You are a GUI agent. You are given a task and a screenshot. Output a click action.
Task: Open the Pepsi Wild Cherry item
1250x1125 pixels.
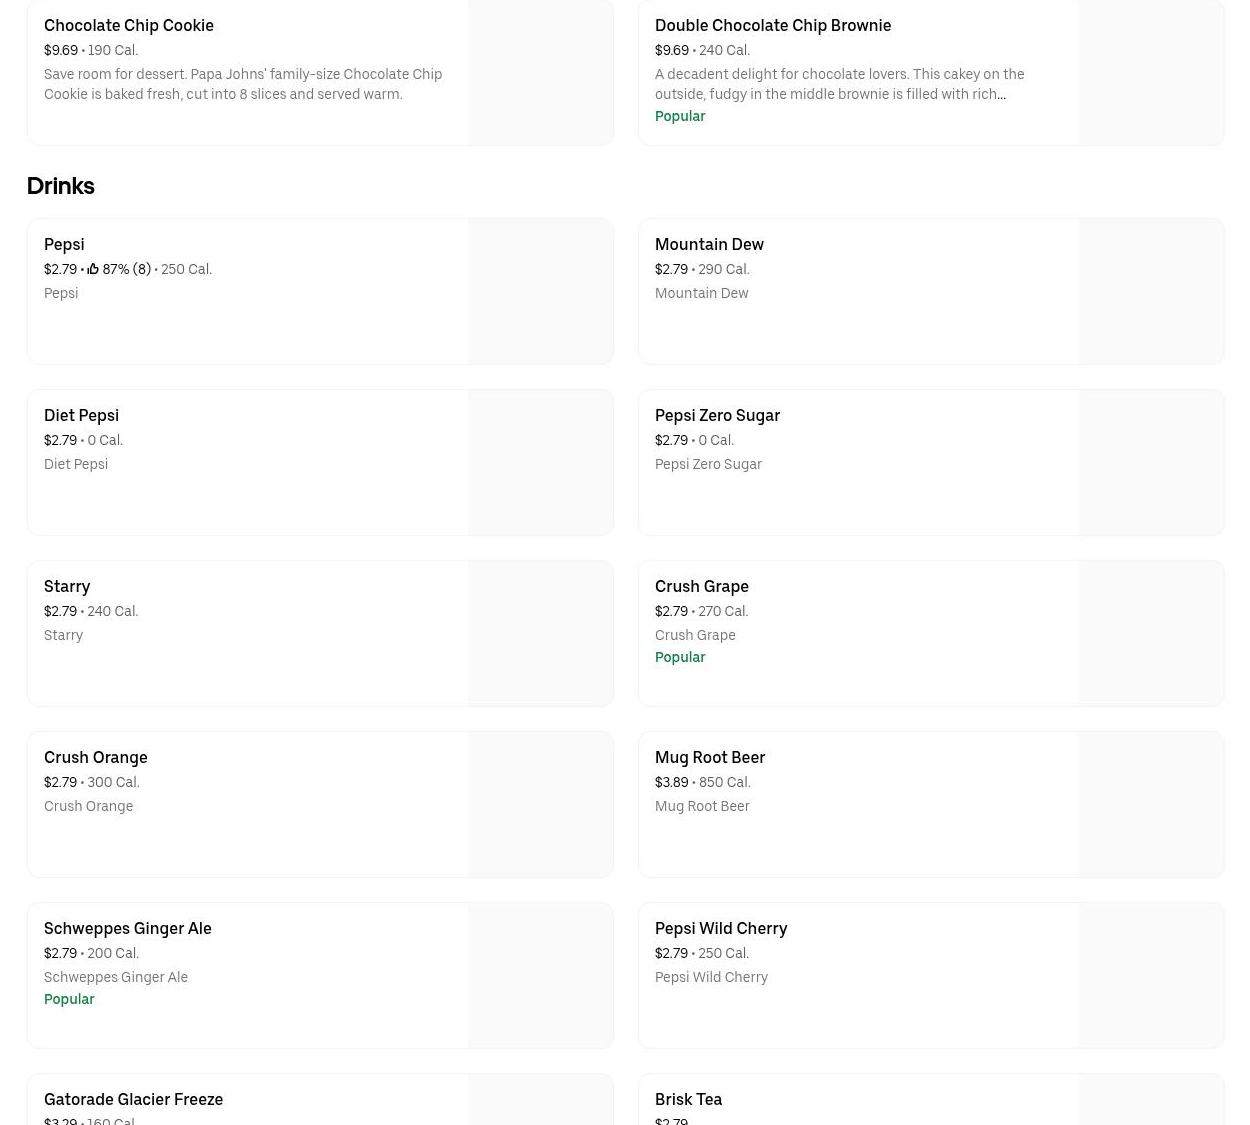[720, 928]
